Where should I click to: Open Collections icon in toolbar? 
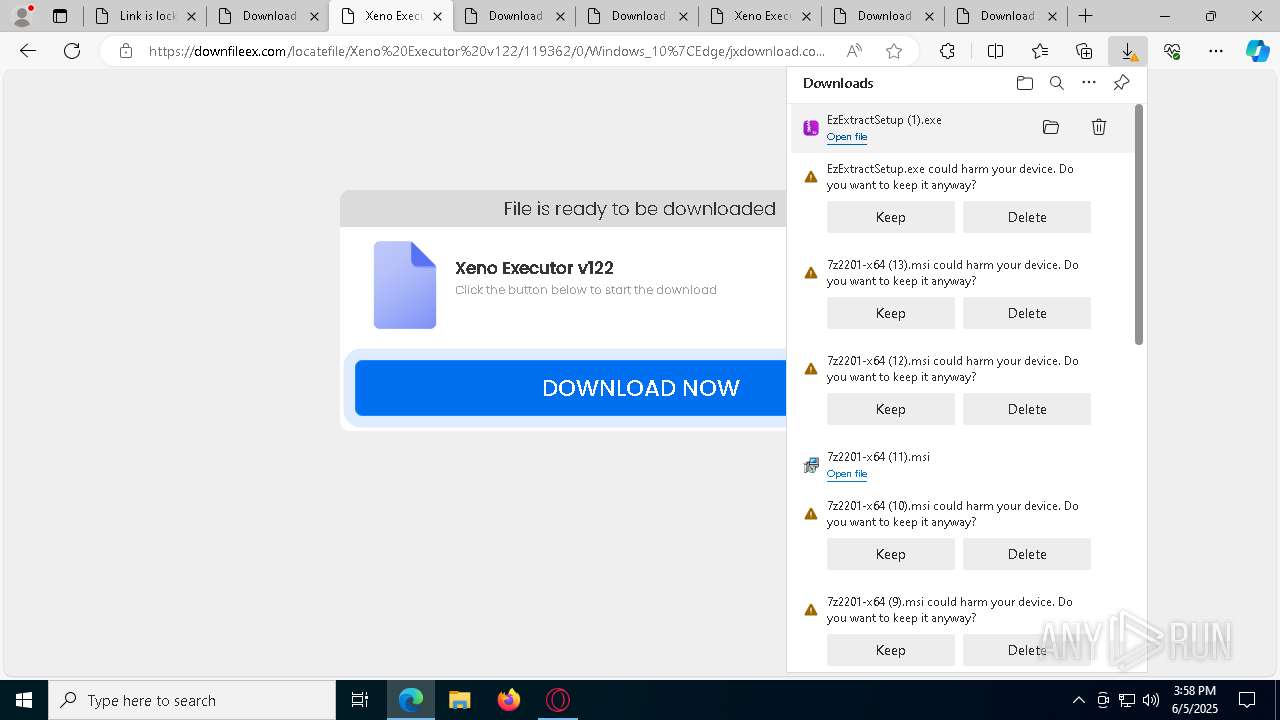click(1084, 51)
